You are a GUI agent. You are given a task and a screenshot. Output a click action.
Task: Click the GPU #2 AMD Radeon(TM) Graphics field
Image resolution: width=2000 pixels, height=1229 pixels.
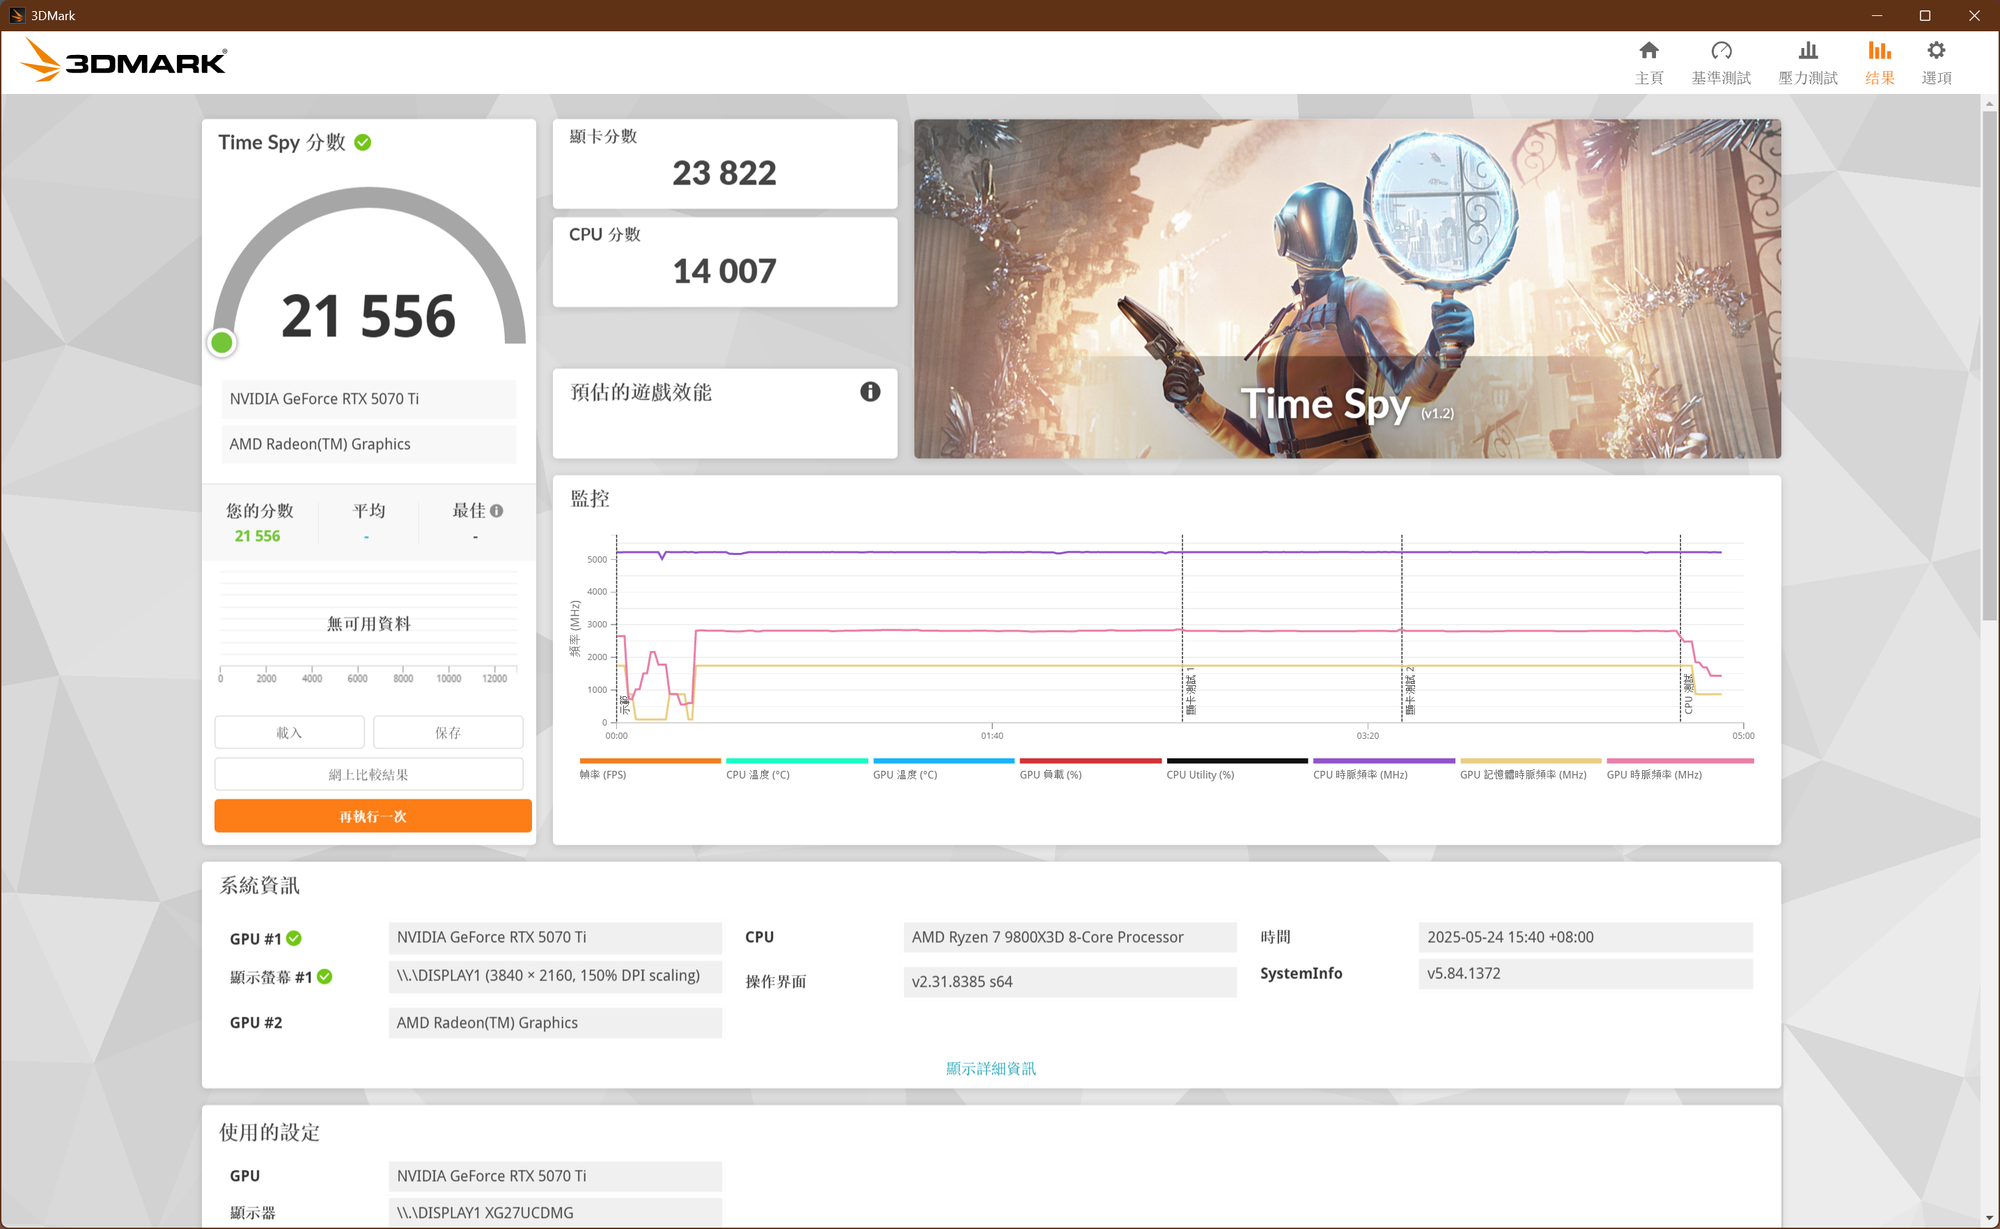click(x=555, y=1023)
